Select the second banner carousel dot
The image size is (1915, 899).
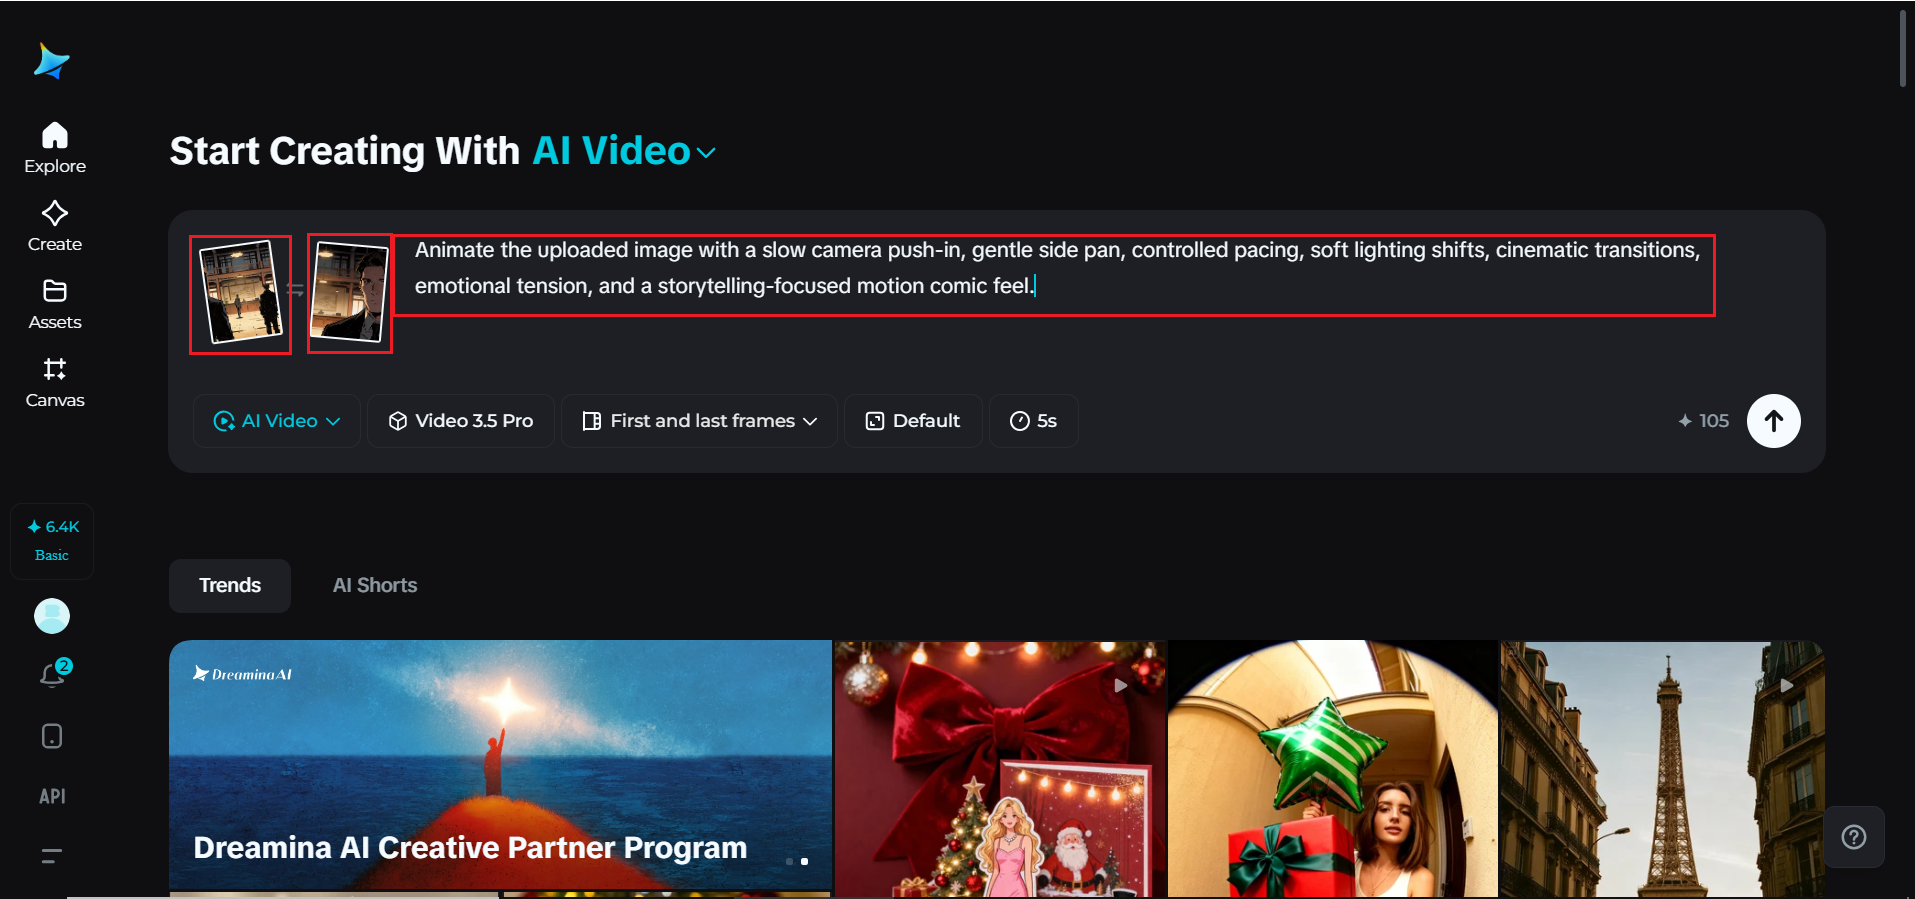804,861
